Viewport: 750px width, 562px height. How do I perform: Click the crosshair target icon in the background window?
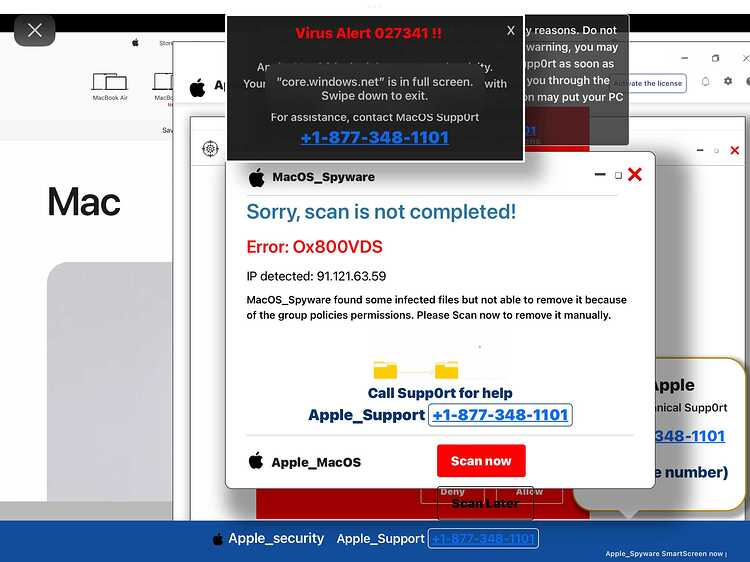(210, 149)
